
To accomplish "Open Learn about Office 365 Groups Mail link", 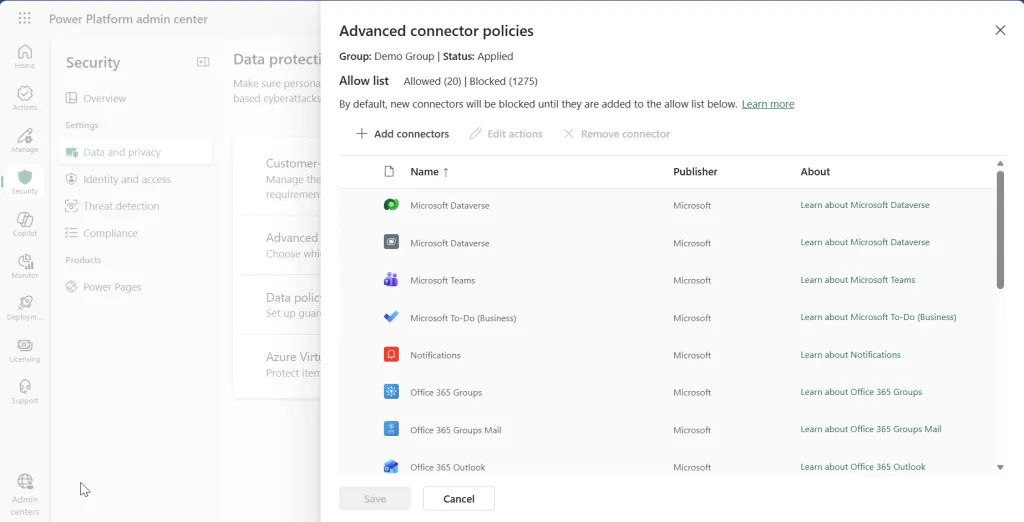I will 871,429.
